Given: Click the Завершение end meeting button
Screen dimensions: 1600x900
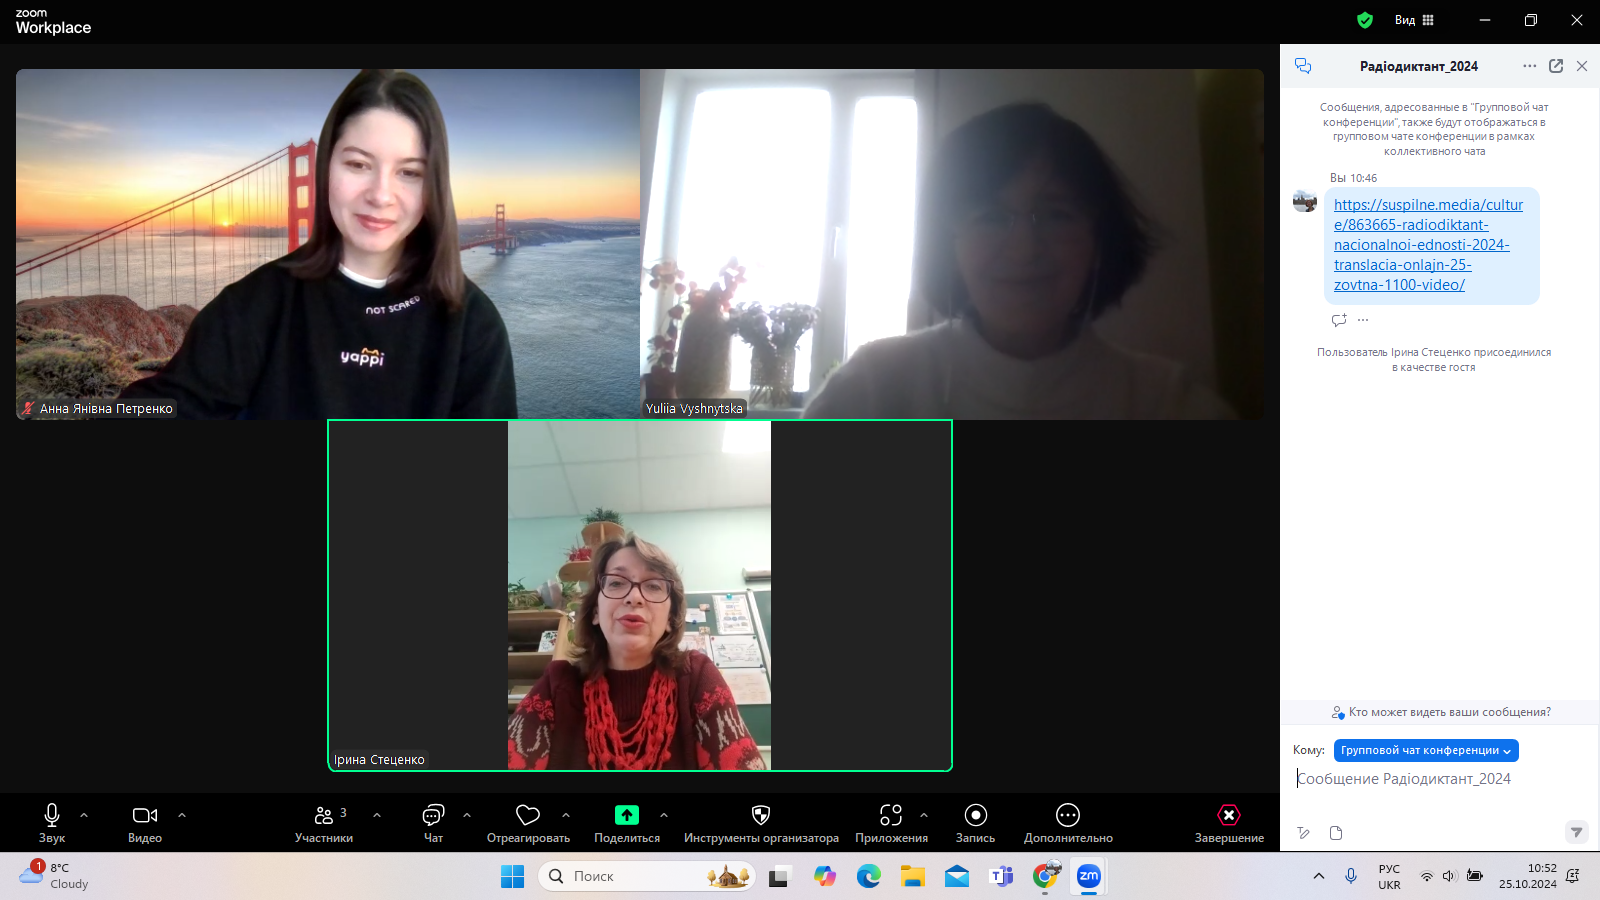Looking at the screenshot, I should 1229,823.
